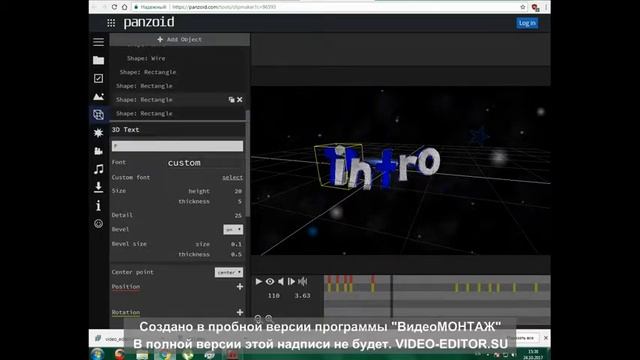640x360 pixels.
Task: Toggle audio waveform icon in playback bar
Action: click(302, 281)
